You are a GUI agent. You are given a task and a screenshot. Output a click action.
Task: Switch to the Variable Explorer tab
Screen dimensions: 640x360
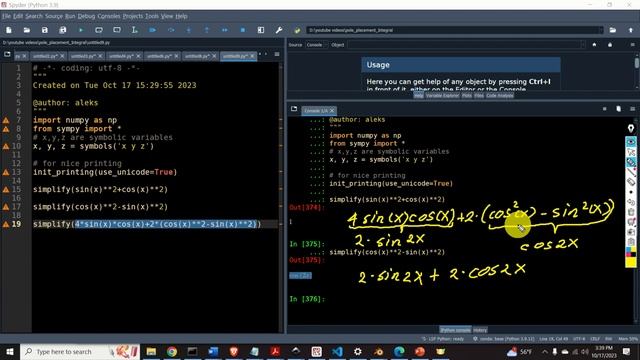442,96
